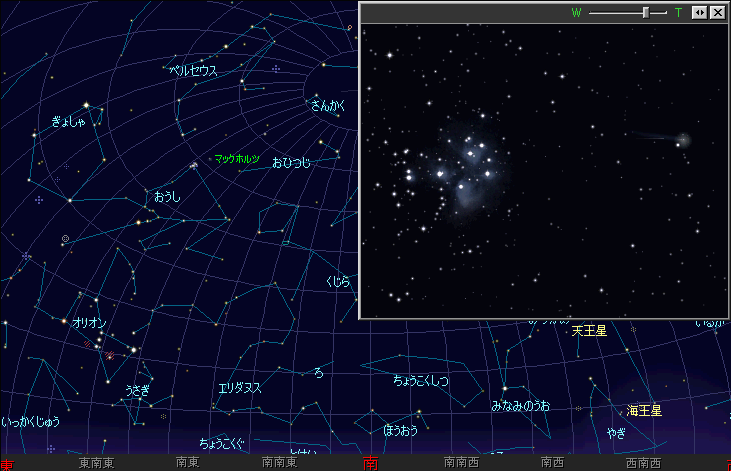731x471 pixels.
Task: Click the comet in the telescope view
Action: point(683,140)
